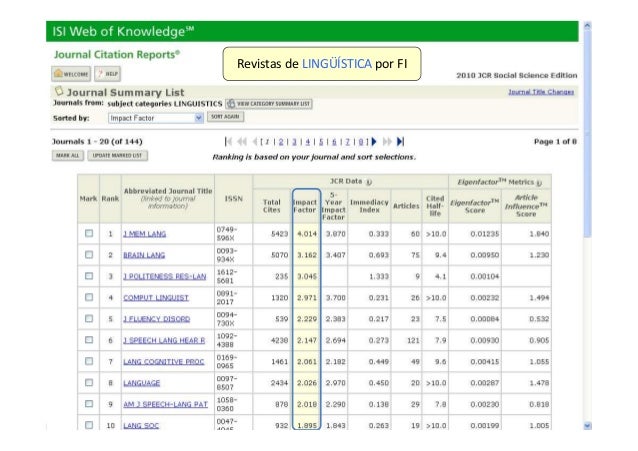Click View Category Summary List button
Screen dimensions: 638x451
(270, 103)
